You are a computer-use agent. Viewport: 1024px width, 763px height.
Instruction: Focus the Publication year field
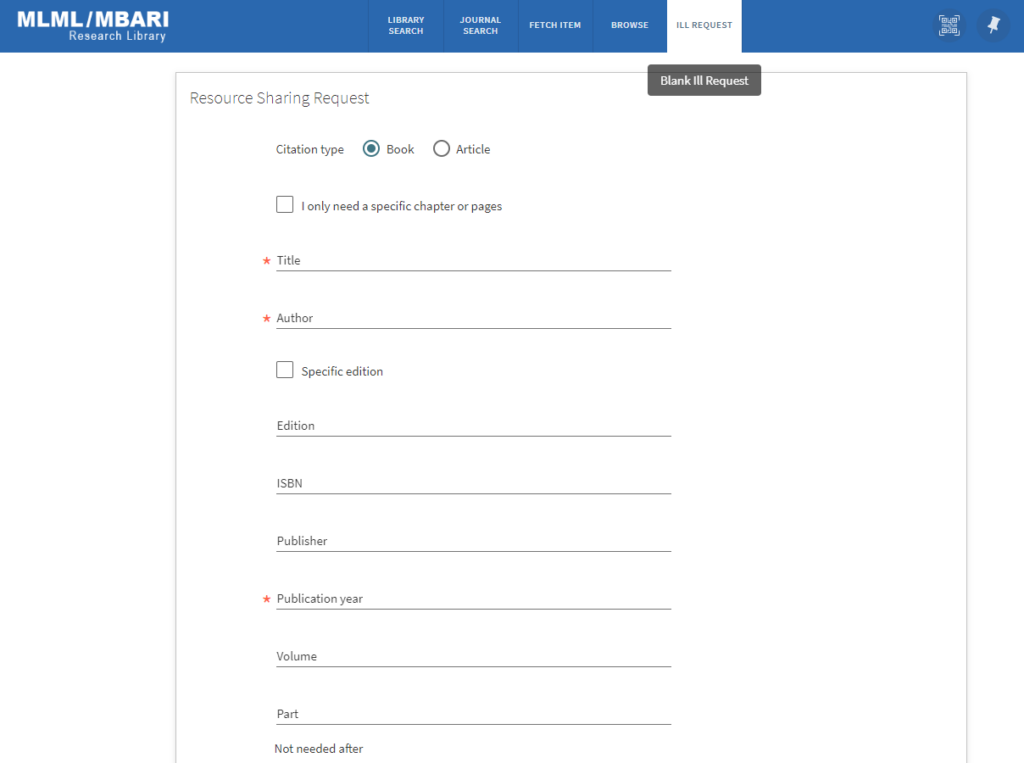coord(473,598)
